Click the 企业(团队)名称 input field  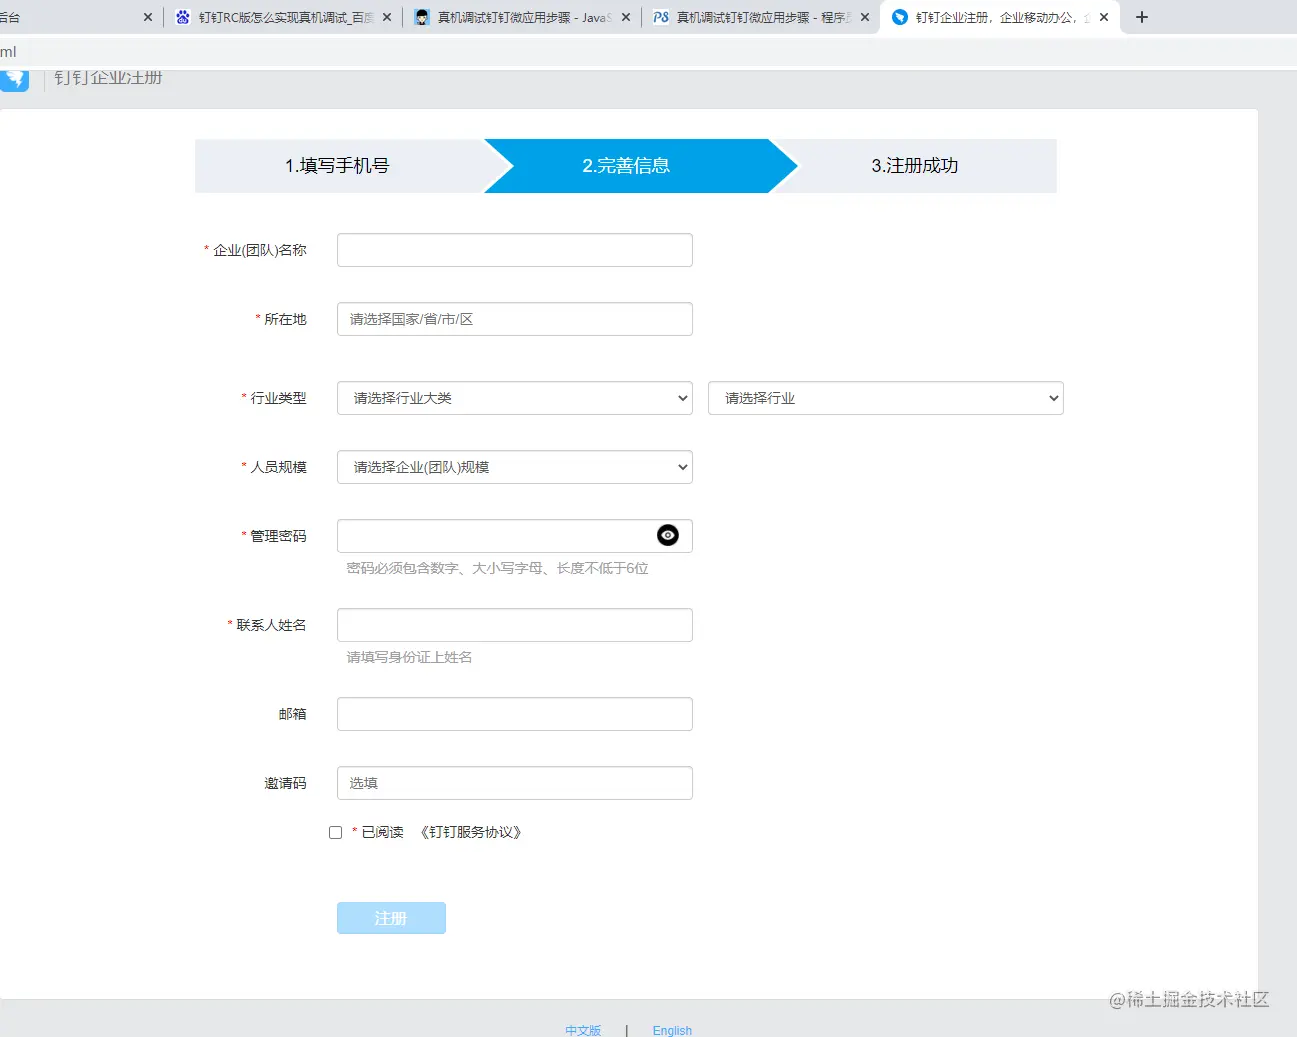click(514, 249)
